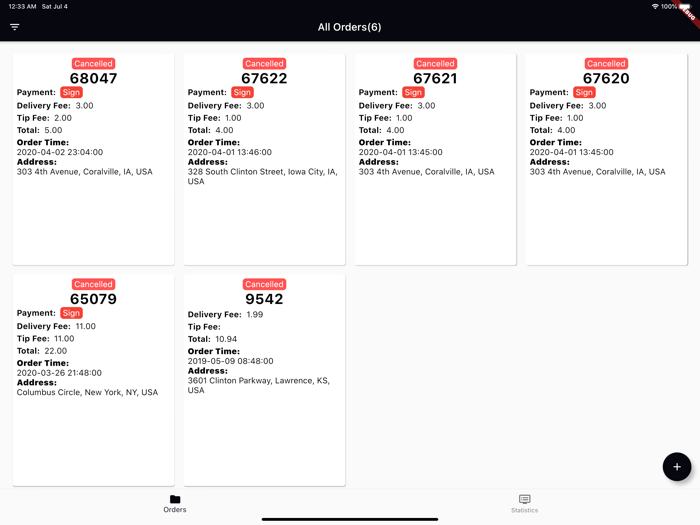
Task: Click Total 22.00 on order 65079
Action: click(x=42, y=351)
